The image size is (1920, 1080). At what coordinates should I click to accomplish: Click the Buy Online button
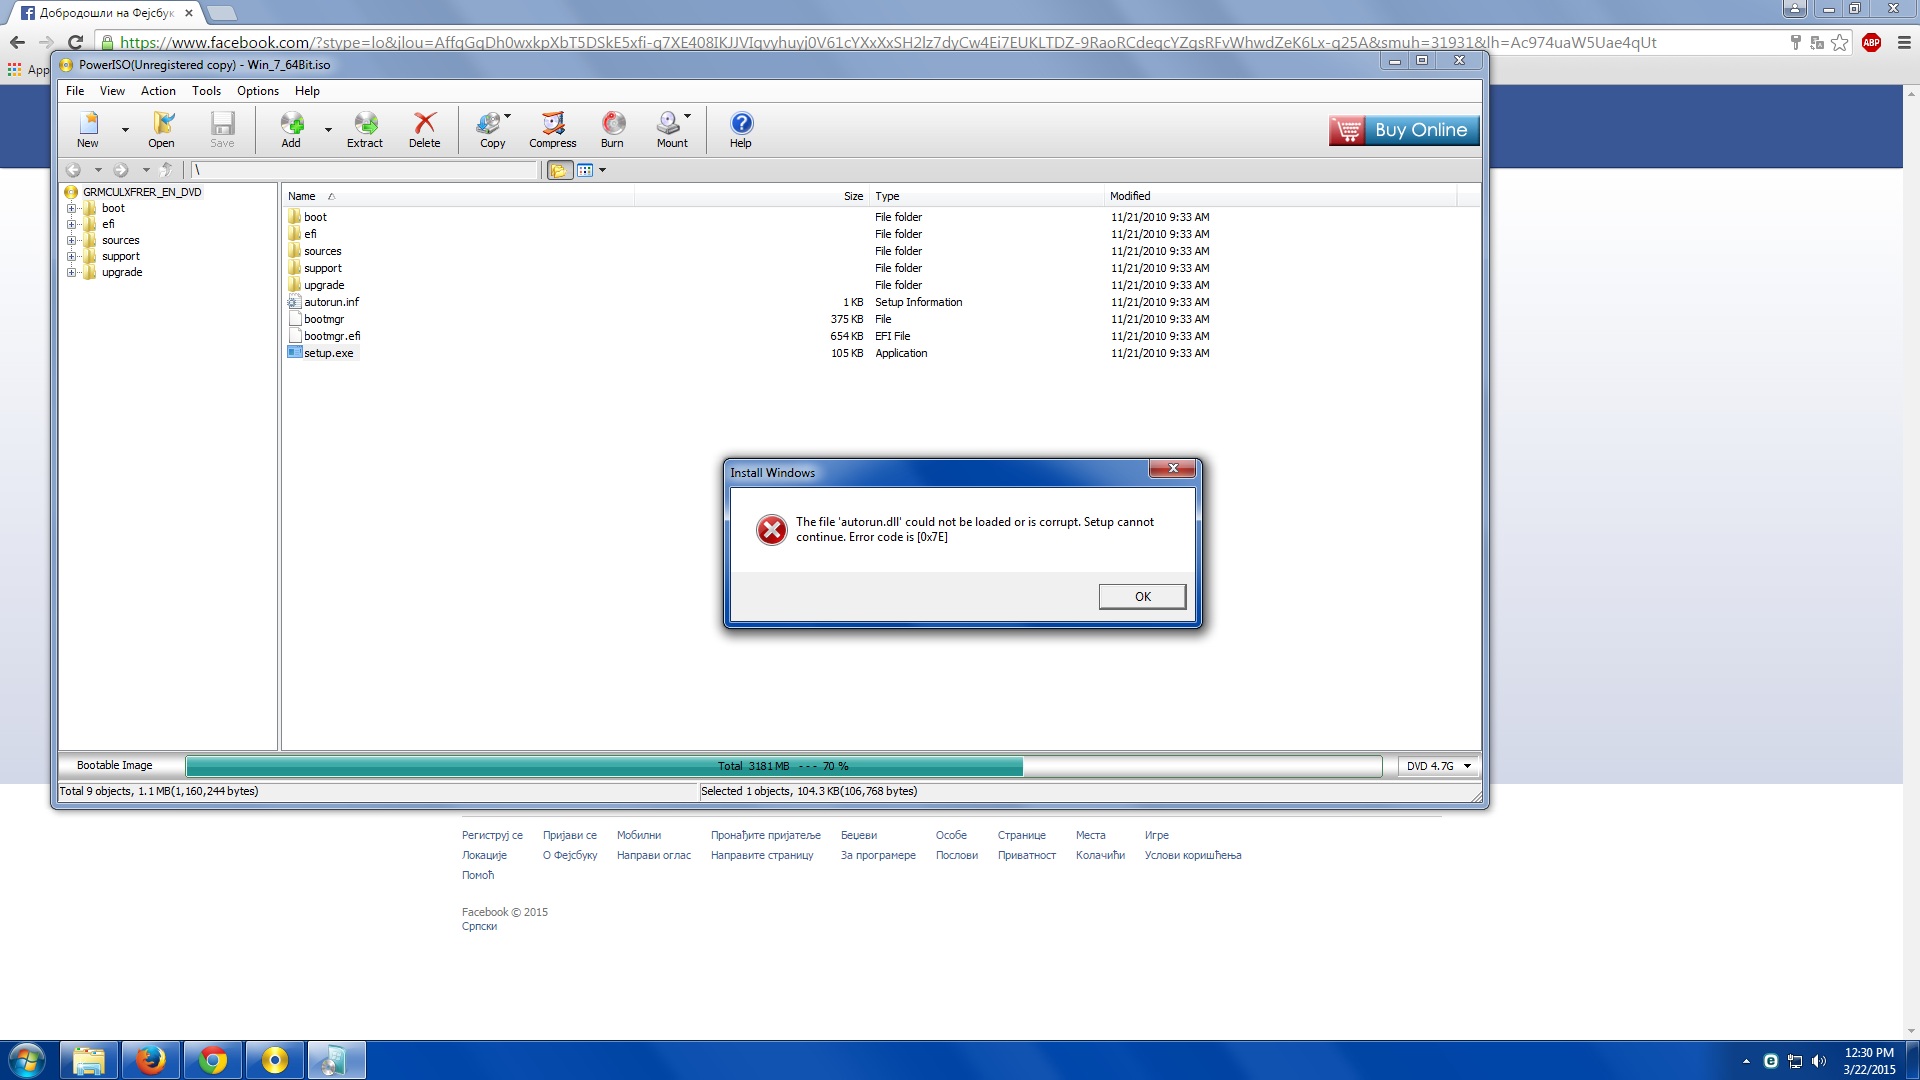(1403, 130)
